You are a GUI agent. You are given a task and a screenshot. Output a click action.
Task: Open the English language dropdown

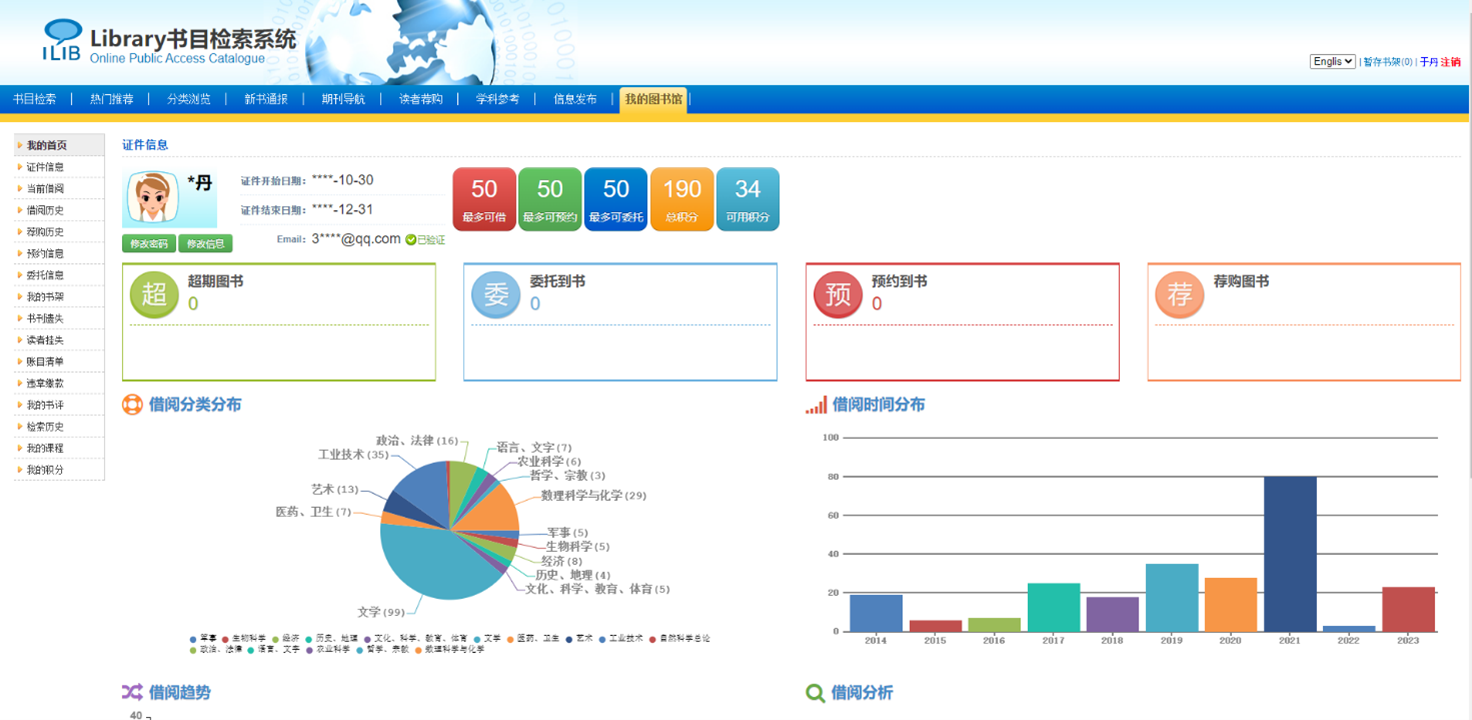(1332, 62)
